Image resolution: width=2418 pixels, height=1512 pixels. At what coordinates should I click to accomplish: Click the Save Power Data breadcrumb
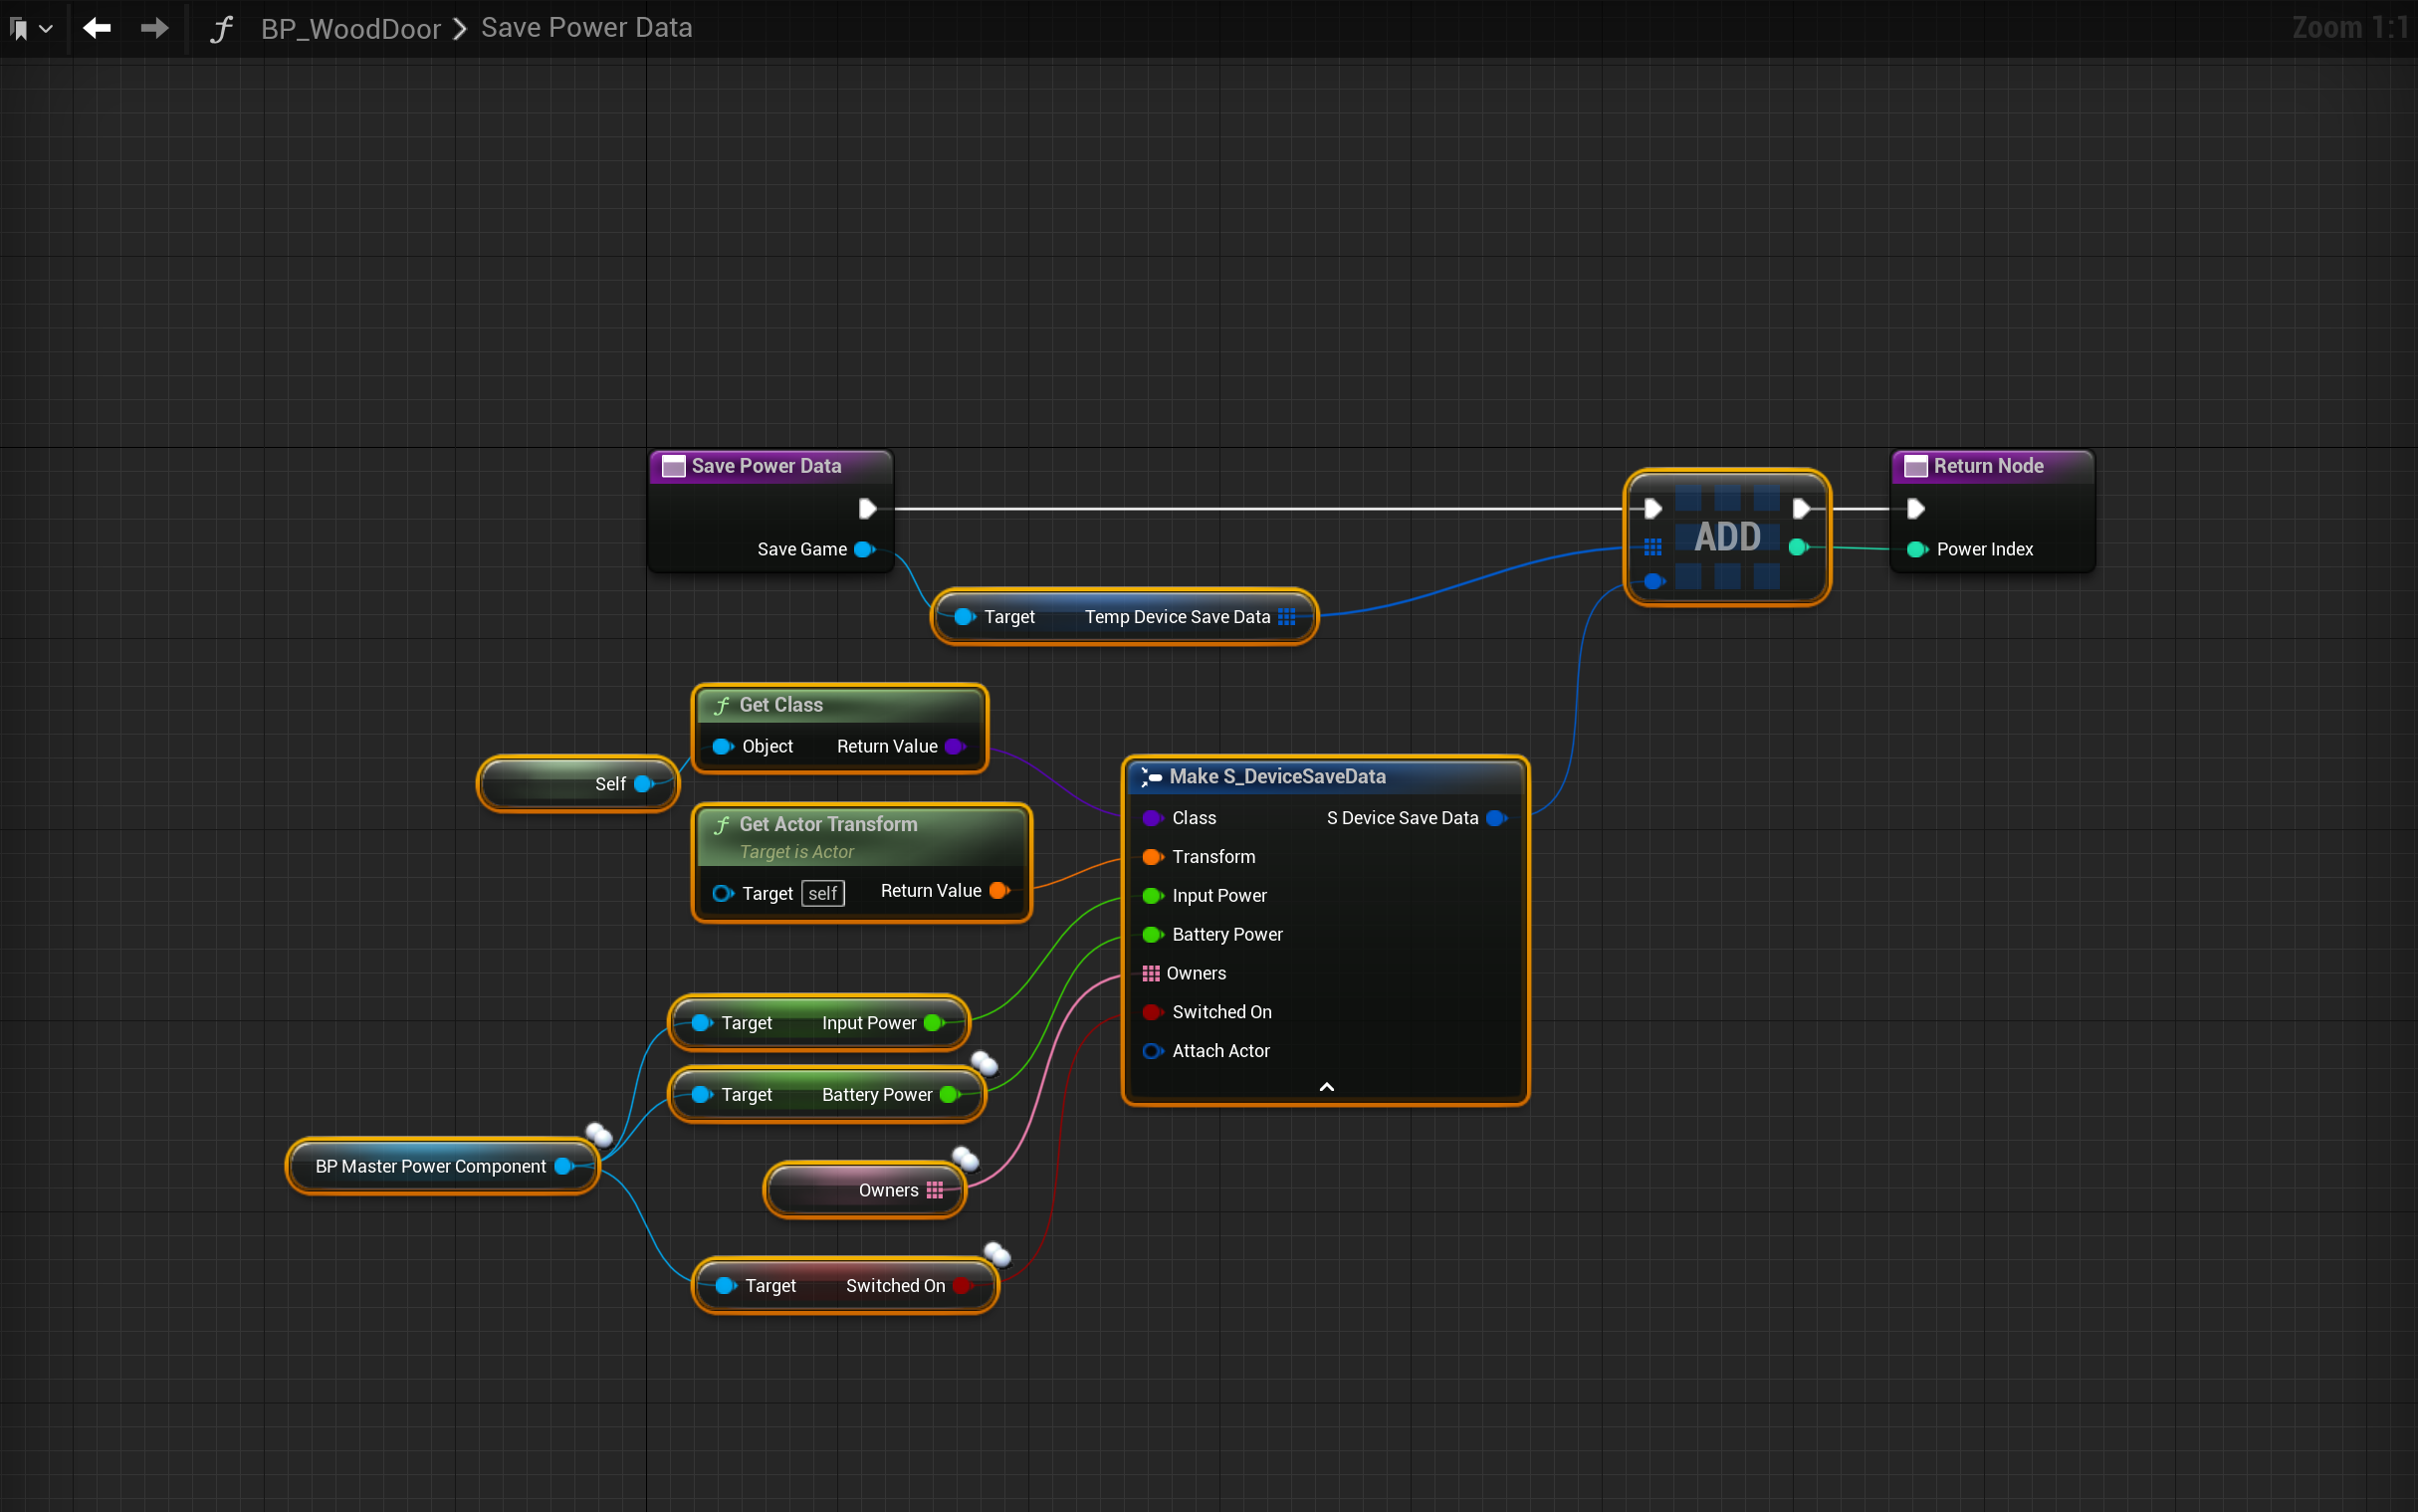coord(586,28)
